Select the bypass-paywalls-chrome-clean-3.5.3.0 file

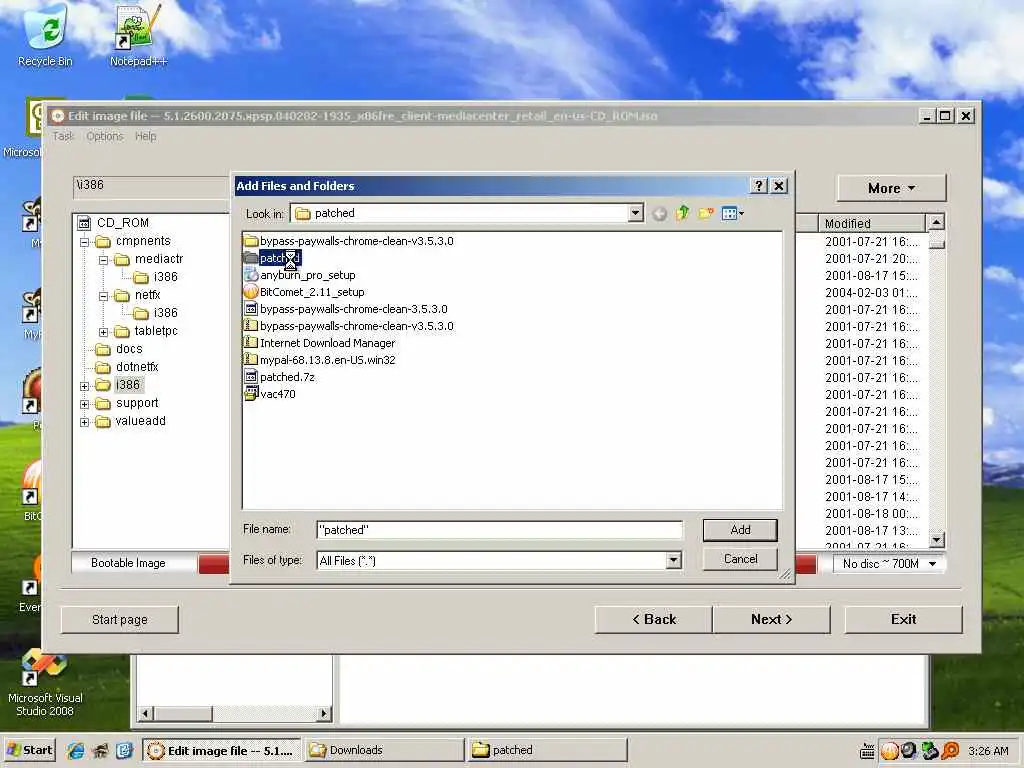click(x=353, y=309)
